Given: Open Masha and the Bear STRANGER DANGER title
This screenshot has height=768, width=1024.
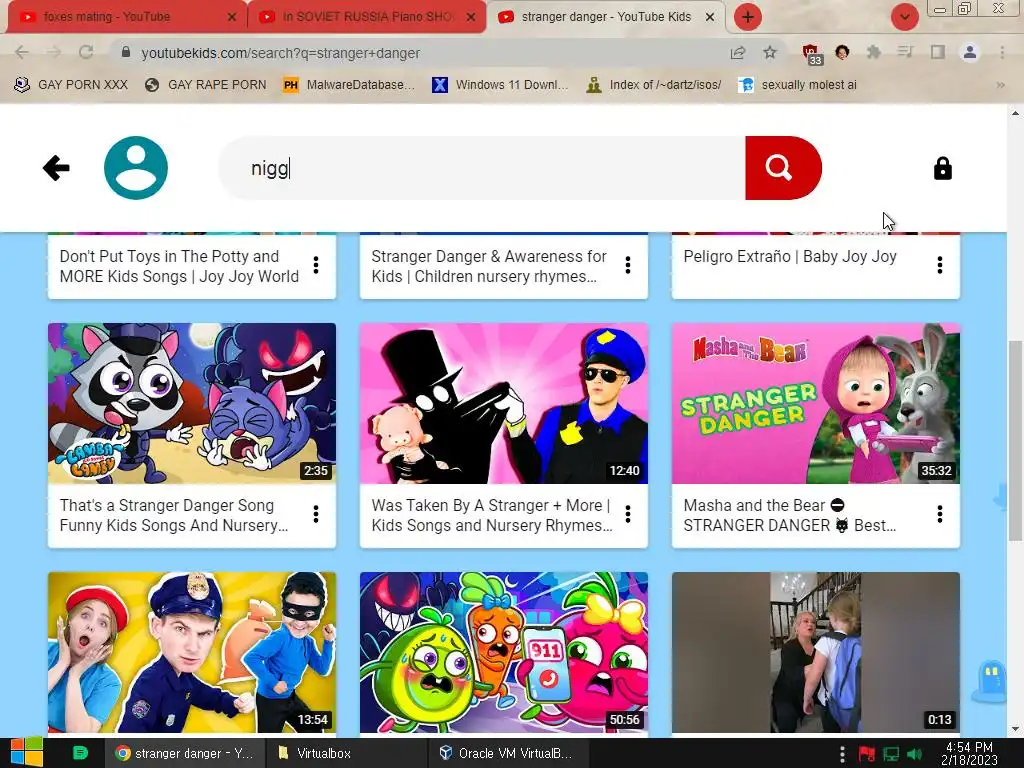Looking at the screenshot, I should 790,515.
